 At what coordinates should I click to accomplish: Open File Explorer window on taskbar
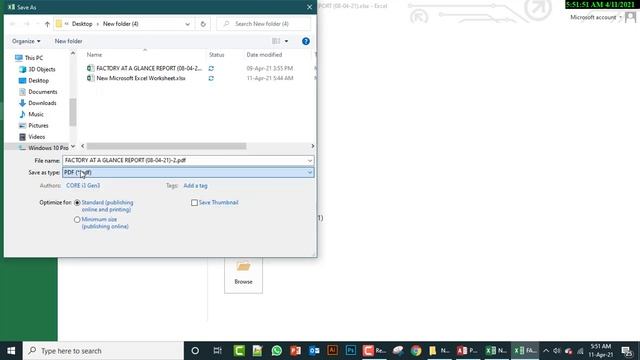[x=439, y=351]
